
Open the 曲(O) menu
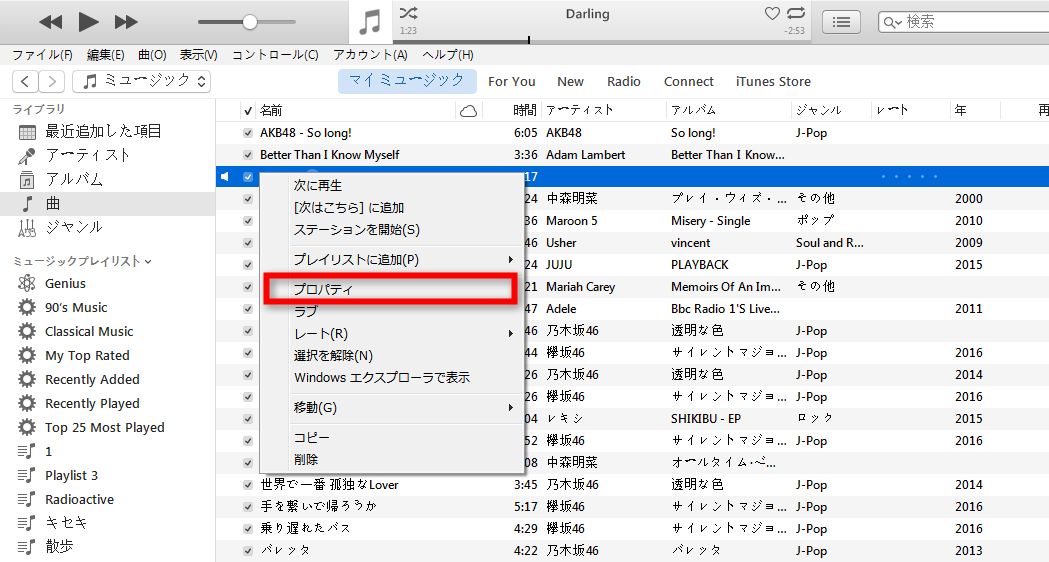click(x=152, y=55)
